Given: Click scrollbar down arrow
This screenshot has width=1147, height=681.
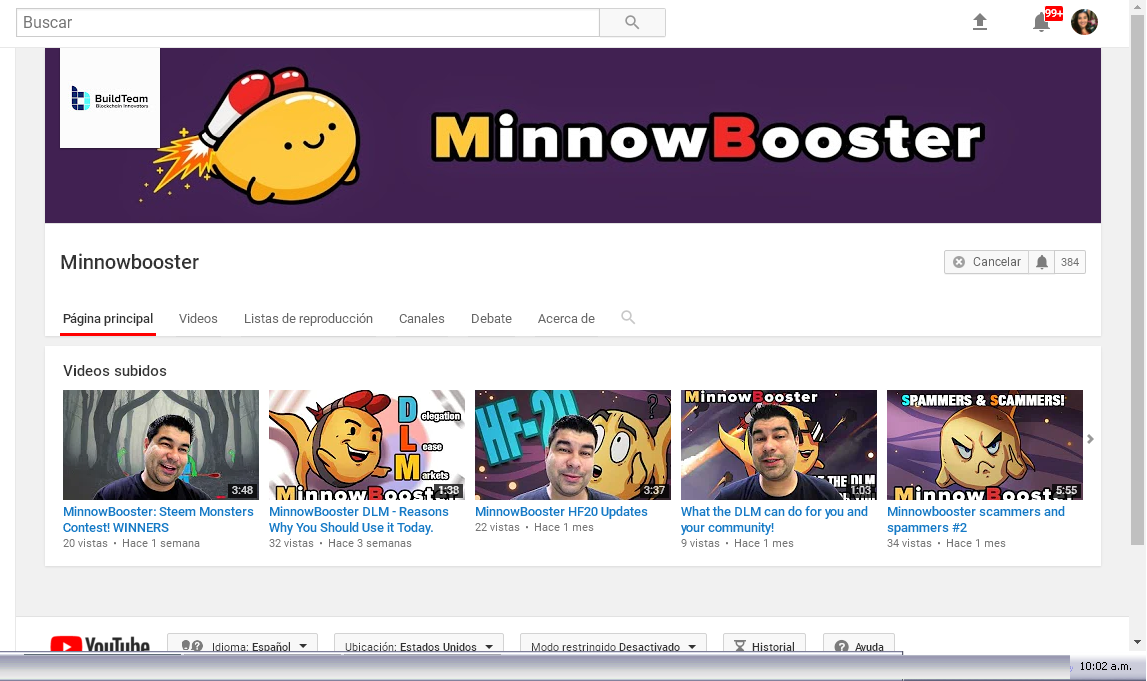Looking at the screenshot, I should click(1137, 642).
